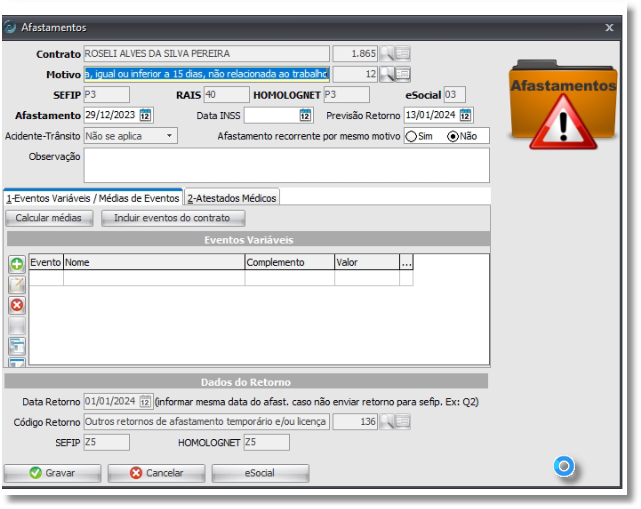Switch to 2-Atestados Médicos tab
Viewport: 641px width, 509px height.
coord(232,198)
